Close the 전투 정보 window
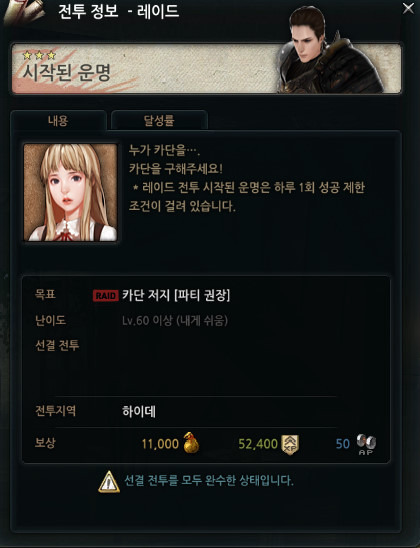Screen dimensions: 420x548 coord(408,8)
